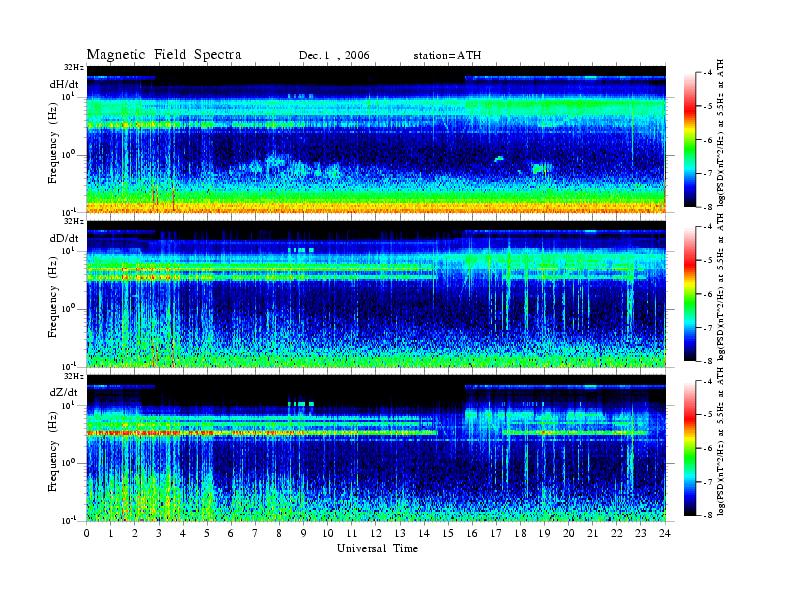Click the dZ/dt spectrogram plot
The width and height of the screenshot is (792, 612).
[376, 448]
